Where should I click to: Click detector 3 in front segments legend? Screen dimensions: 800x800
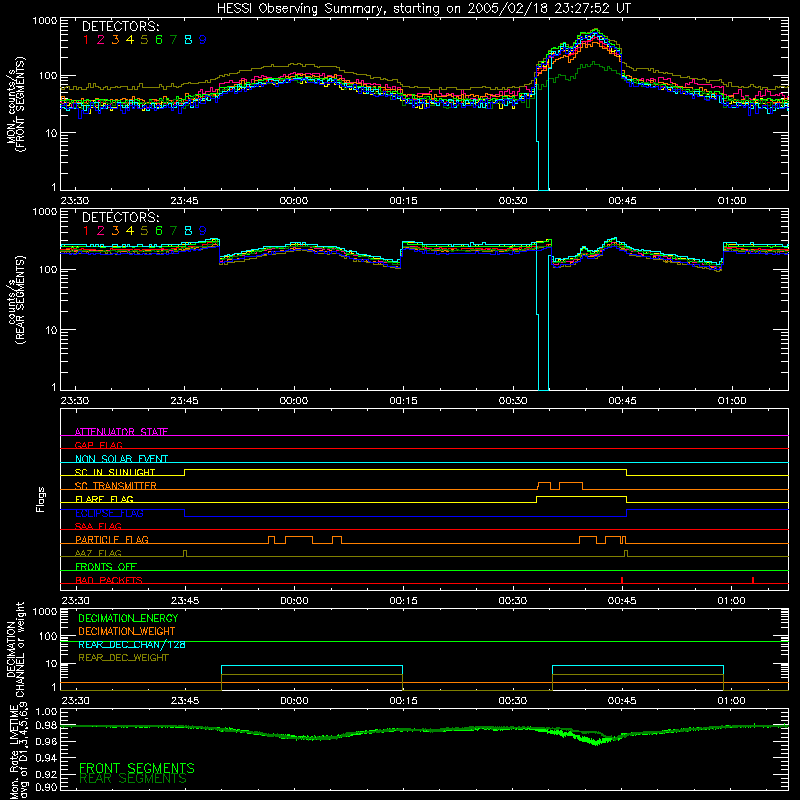click(x=115, y=40)
